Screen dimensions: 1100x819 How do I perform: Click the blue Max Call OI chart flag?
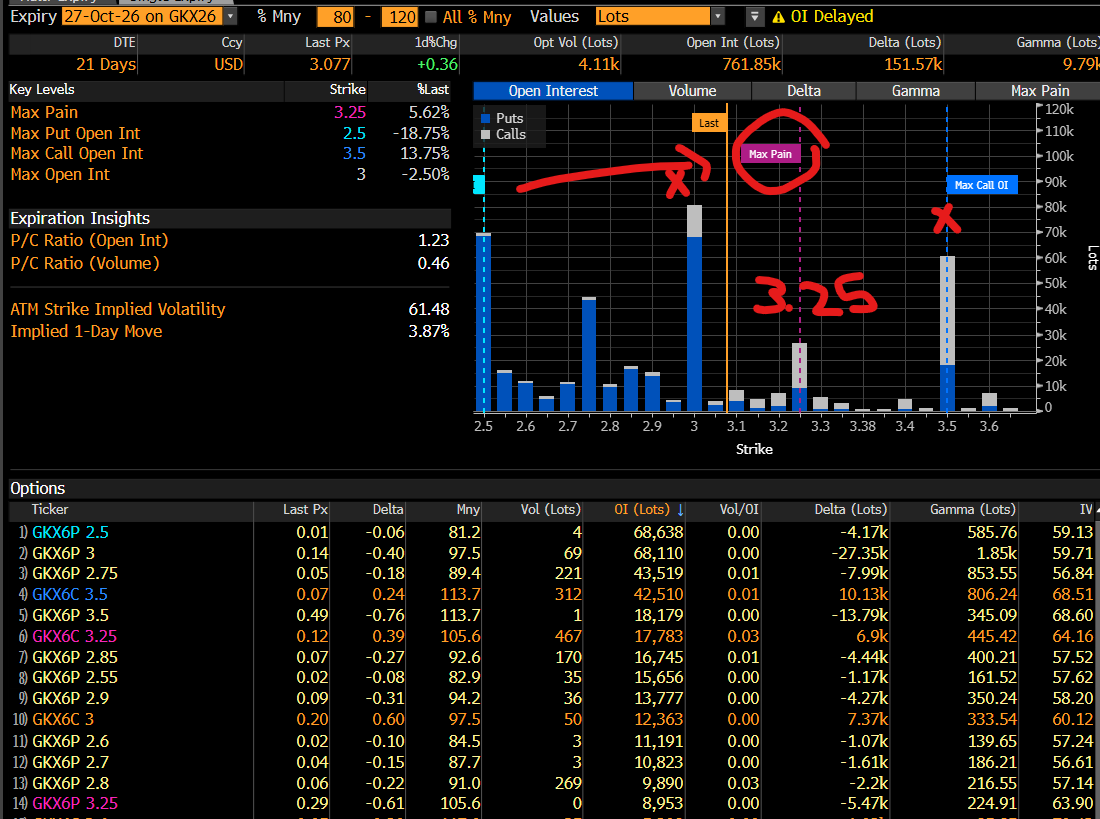981,185
